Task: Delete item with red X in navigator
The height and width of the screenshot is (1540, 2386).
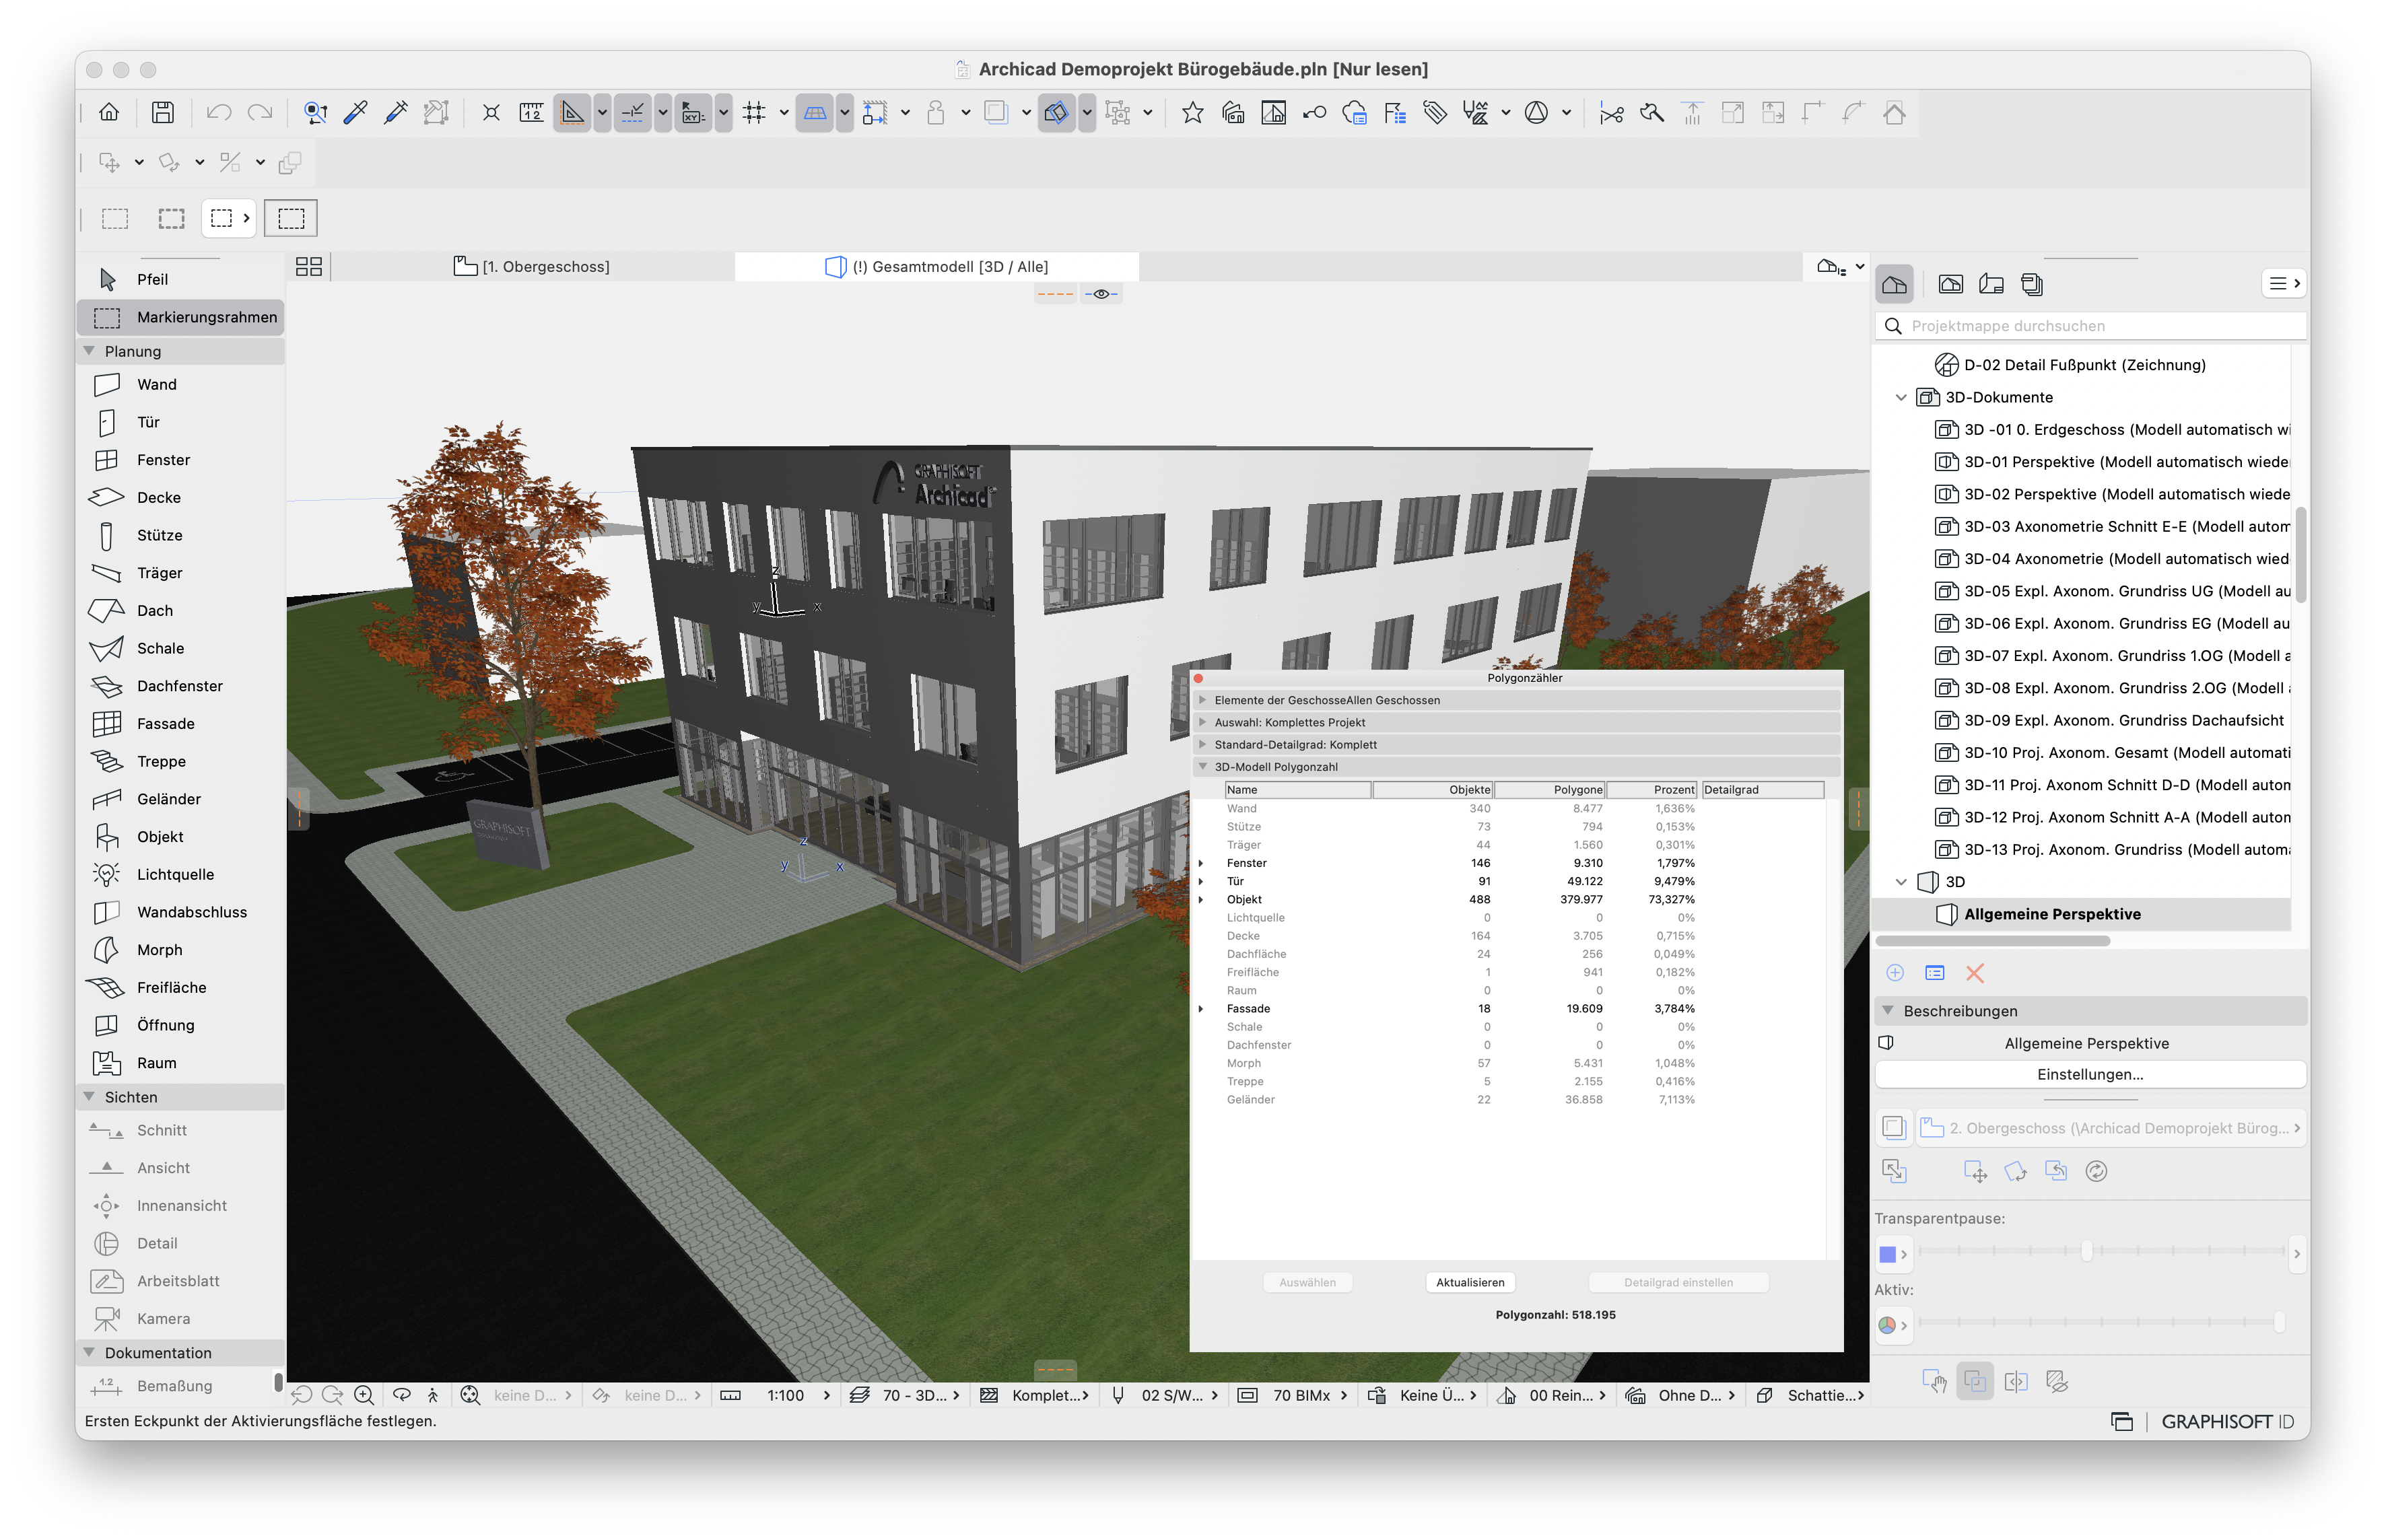Action: 1975,973
